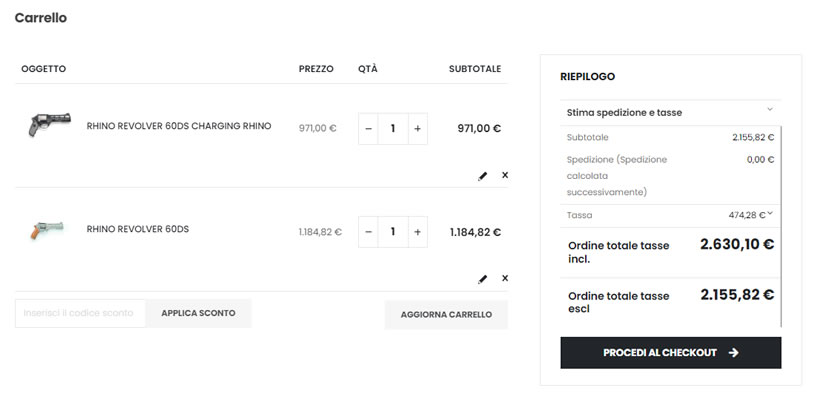Screen dimensions: 815x400
Task: Proceed with PROCEDI AL CHECKOUT button
Action: click(671, 353)
